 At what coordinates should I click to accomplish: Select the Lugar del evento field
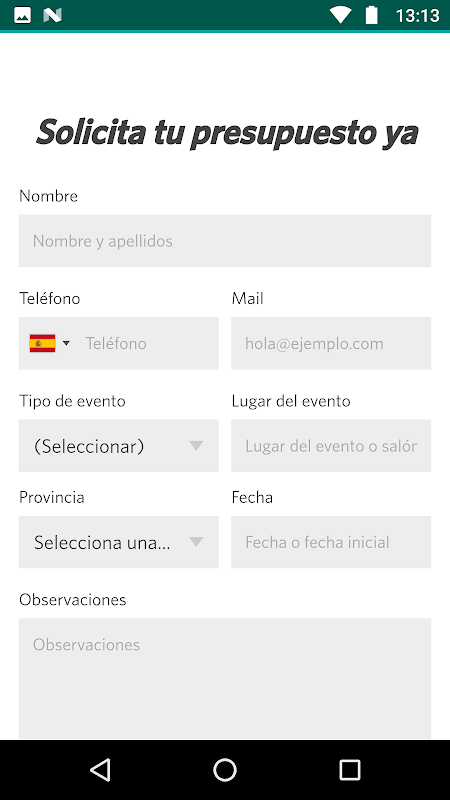pos(331,445)
